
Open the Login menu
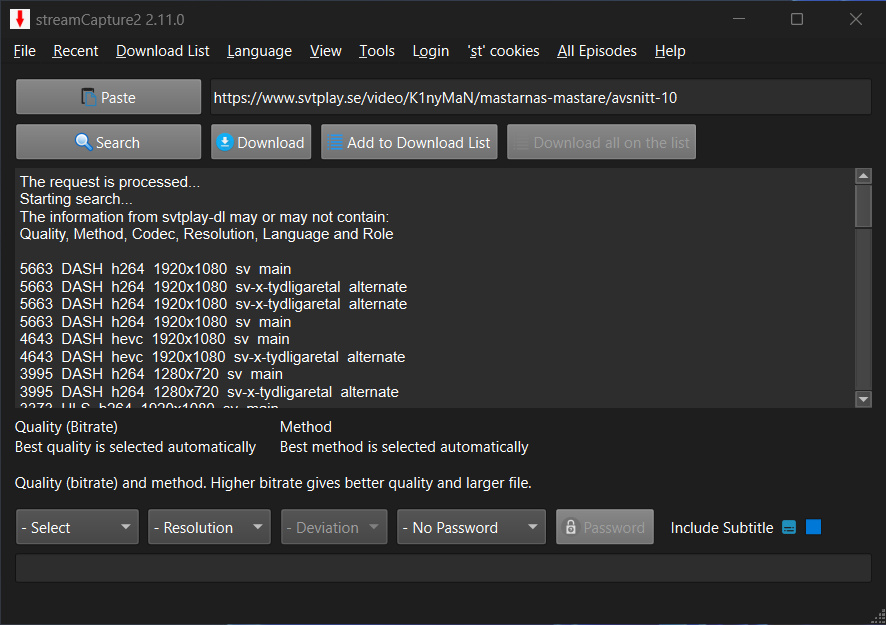pos(431,51)
